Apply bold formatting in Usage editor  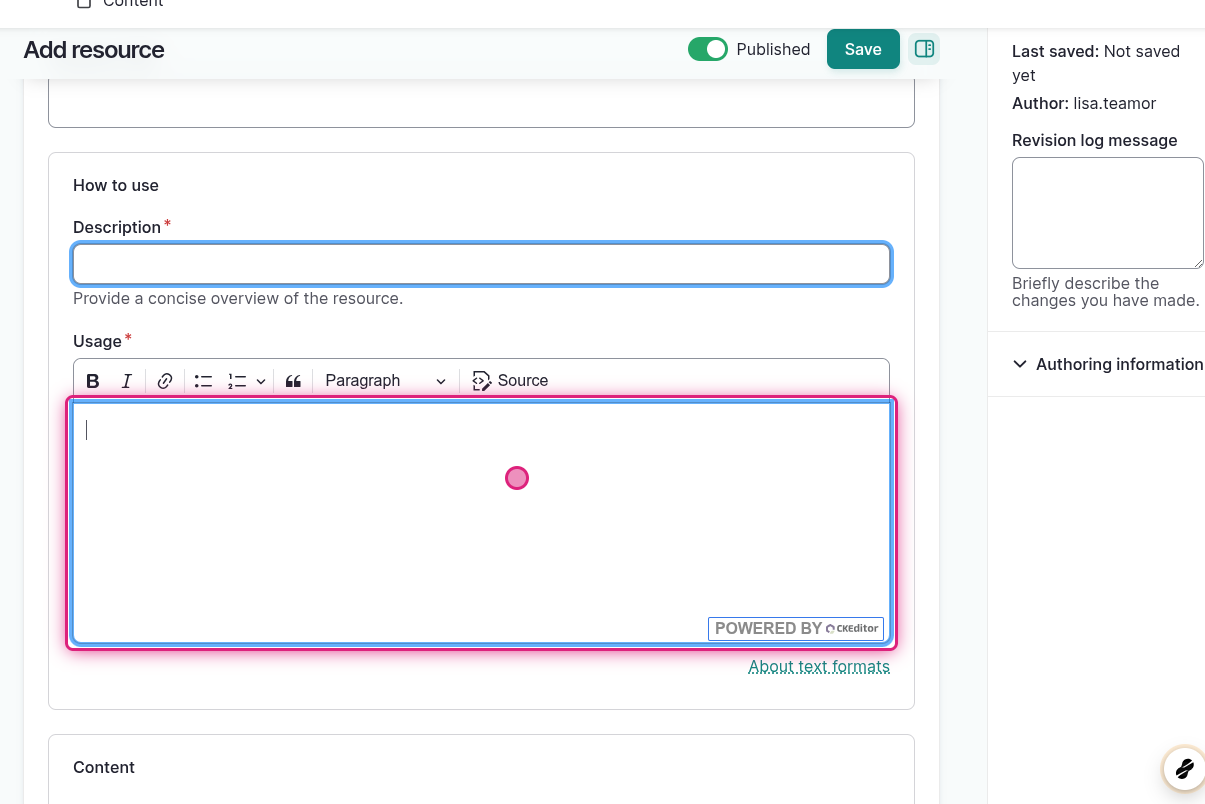[x=93, y=381]
